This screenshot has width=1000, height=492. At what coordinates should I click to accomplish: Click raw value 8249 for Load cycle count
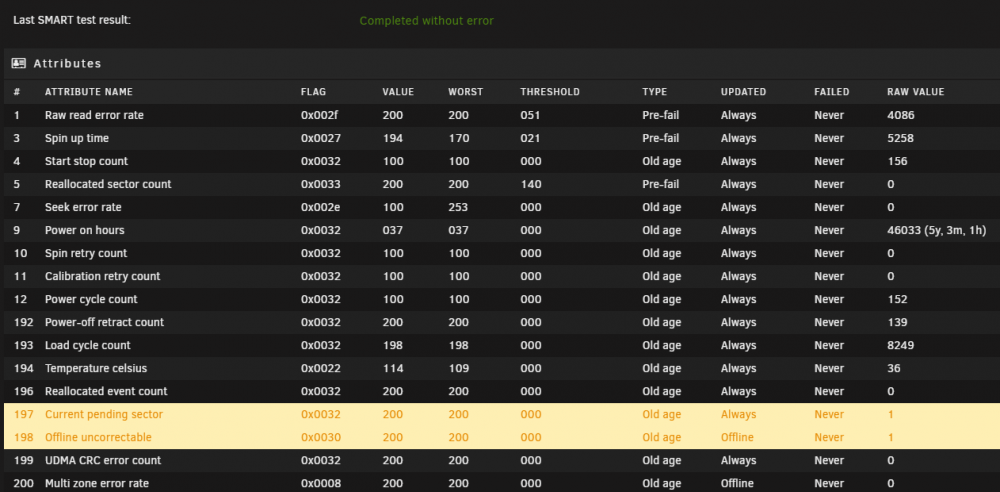coord(901,345)
